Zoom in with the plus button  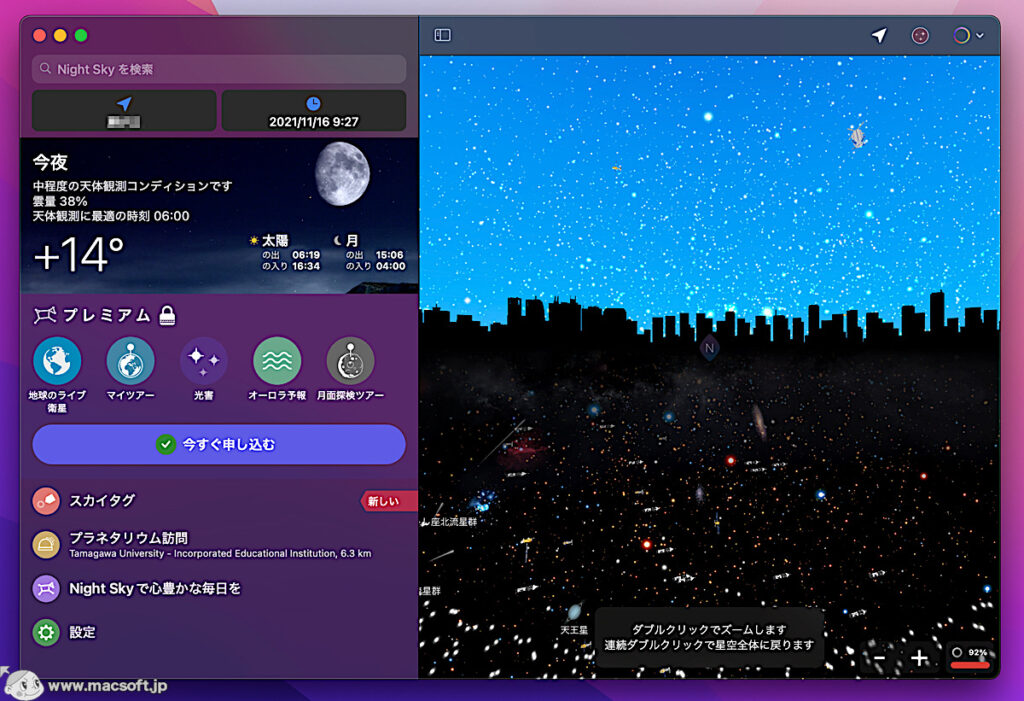(x=920, y=658)
